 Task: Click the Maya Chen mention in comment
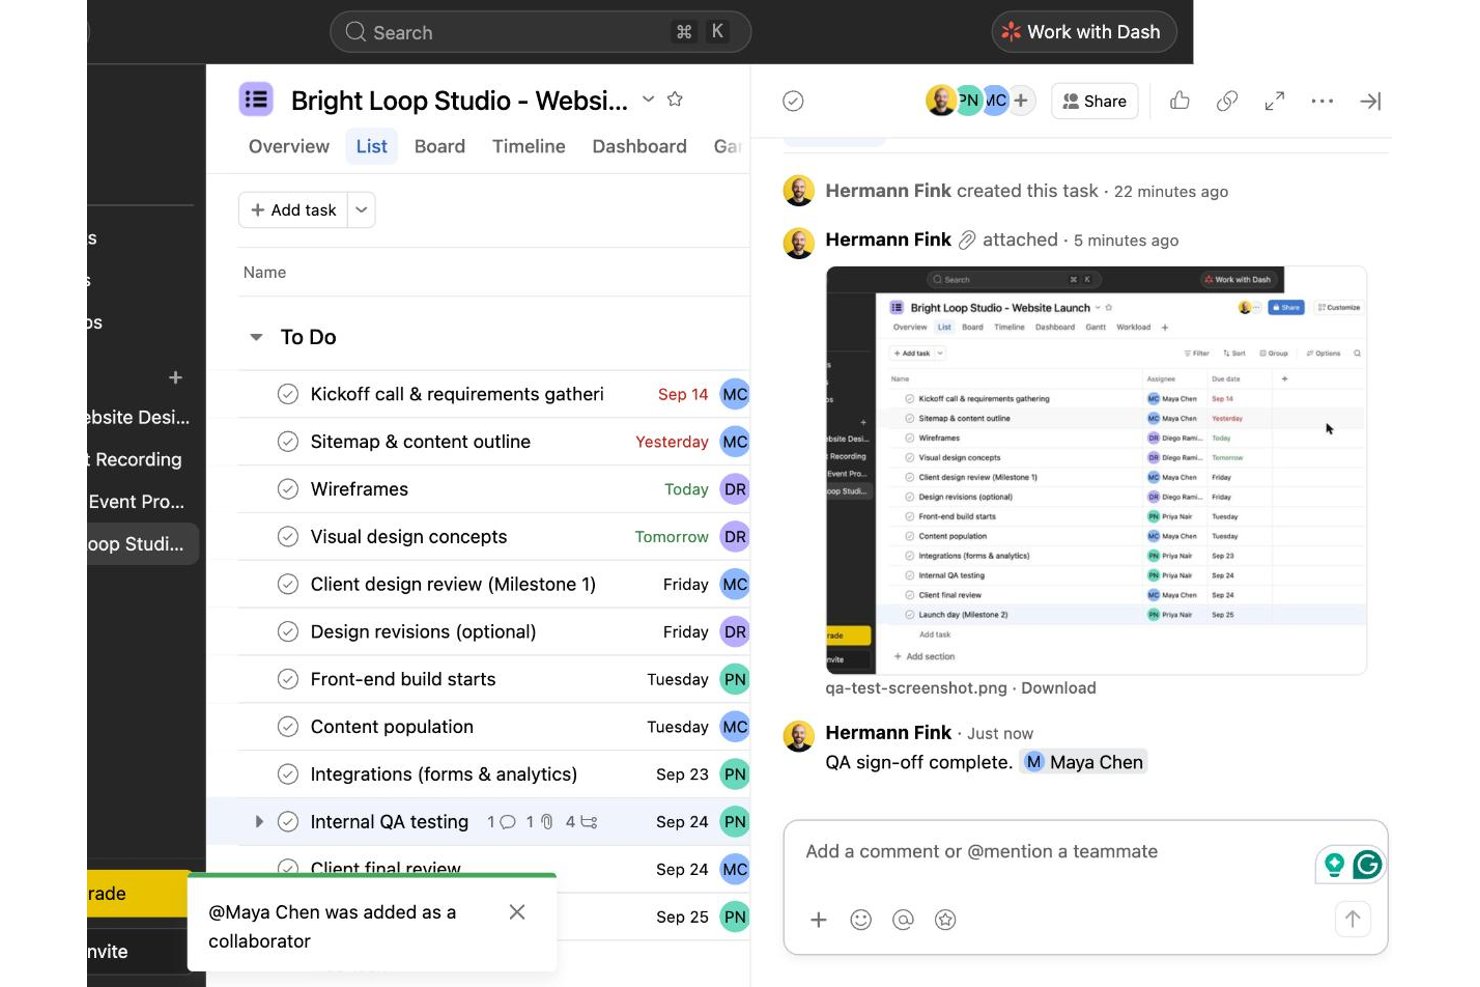coord(1083,762)
